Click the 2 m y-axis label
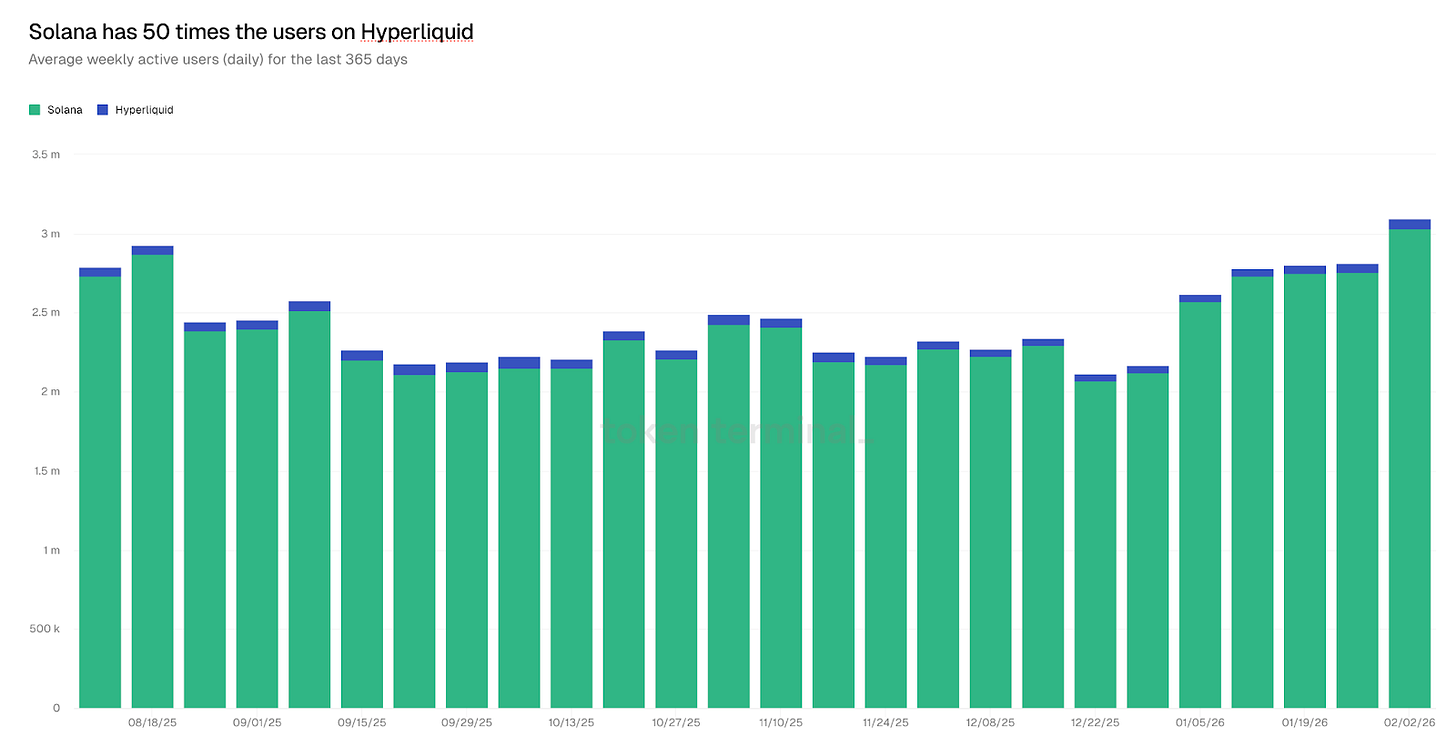1456x756 pixels. click(51, 392)
